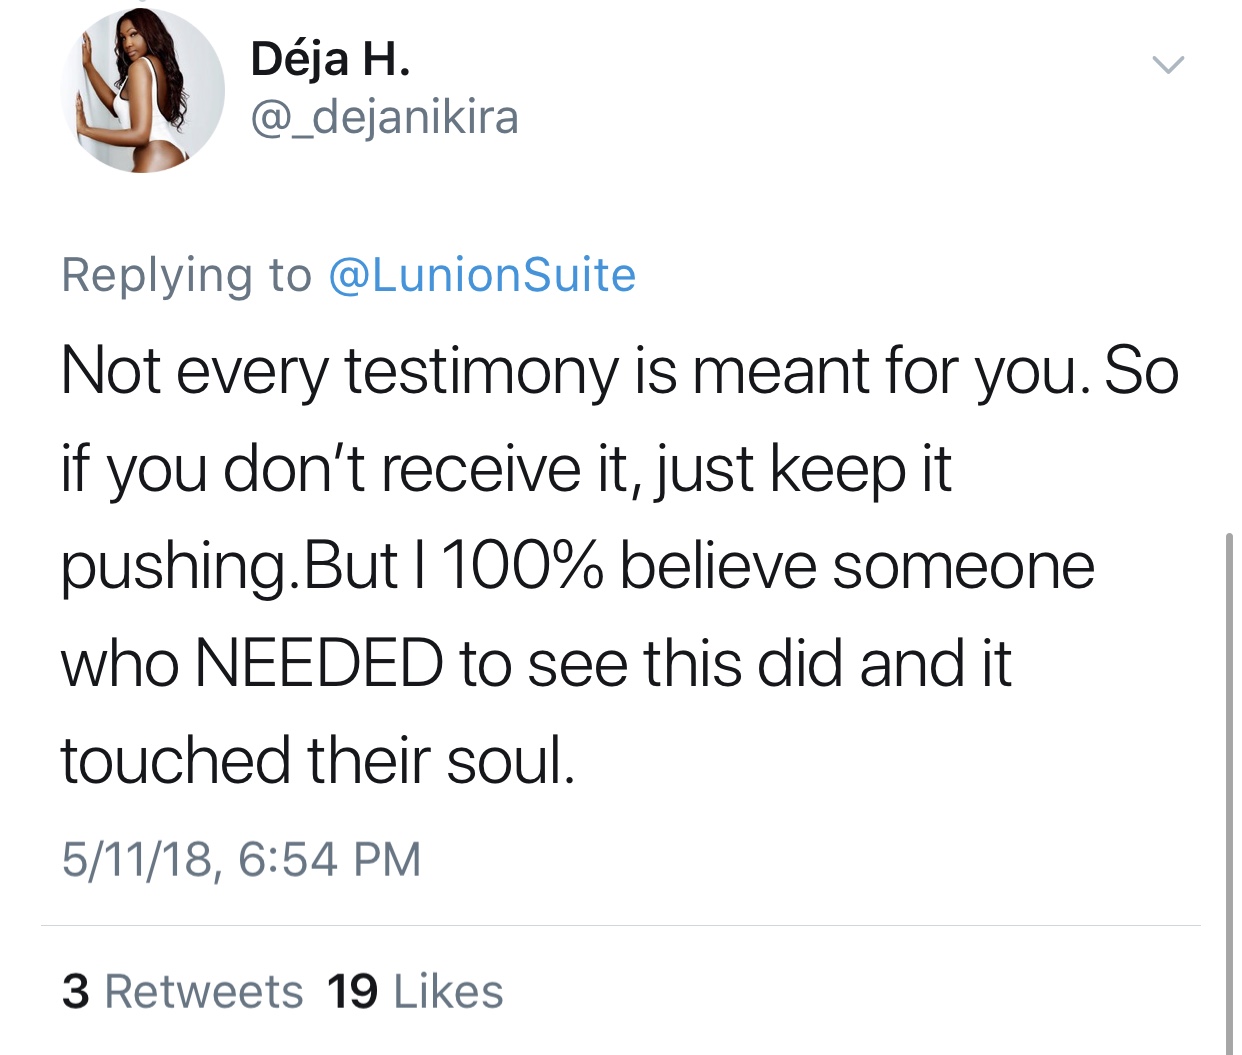Open the Likes label
This screenshot has width=1242, height=1055.
pyautogui.click(x=448, y=991)
